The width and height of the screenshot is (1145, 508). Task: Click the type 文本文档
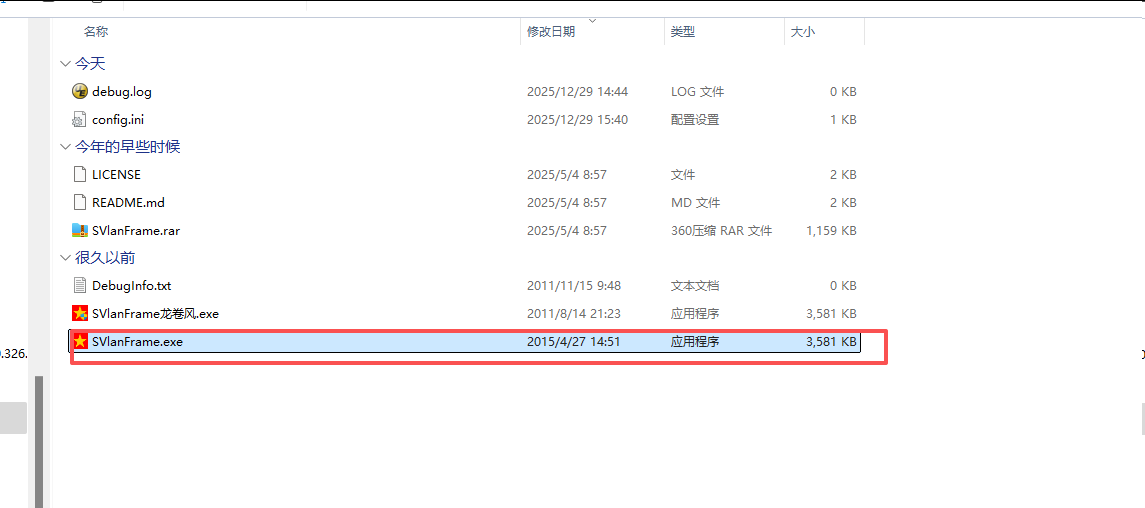[694, 286]
